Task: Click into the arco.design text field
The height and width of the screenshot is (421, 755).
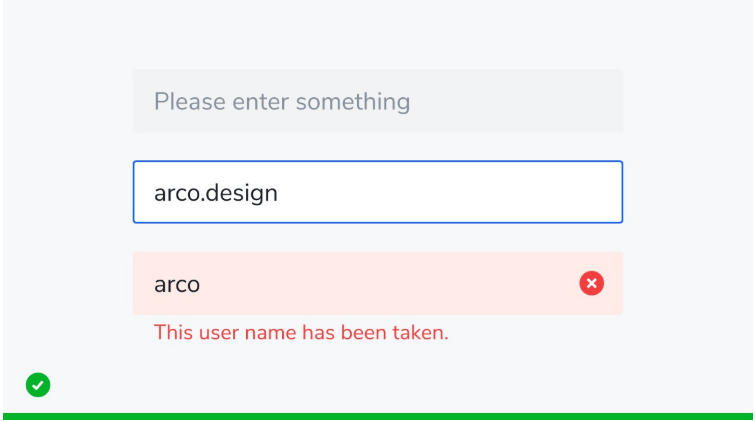Action: (377, 192)
